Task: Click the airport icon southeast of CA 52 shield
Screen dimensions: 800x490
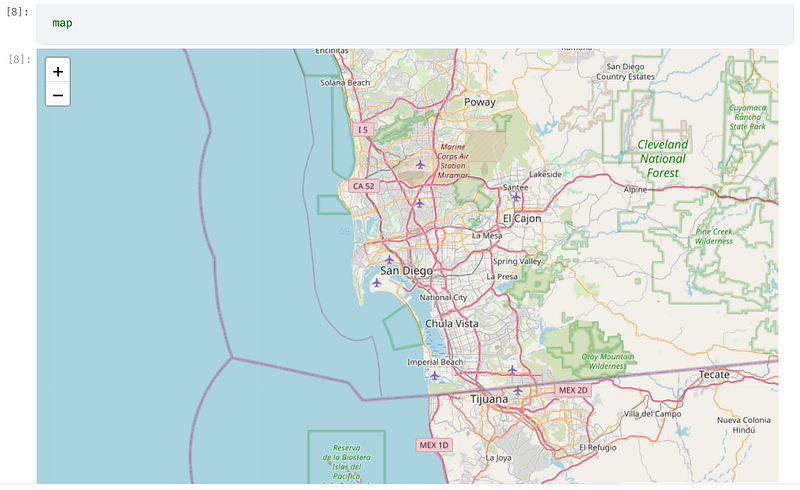Action: click(x=419, y=203)
